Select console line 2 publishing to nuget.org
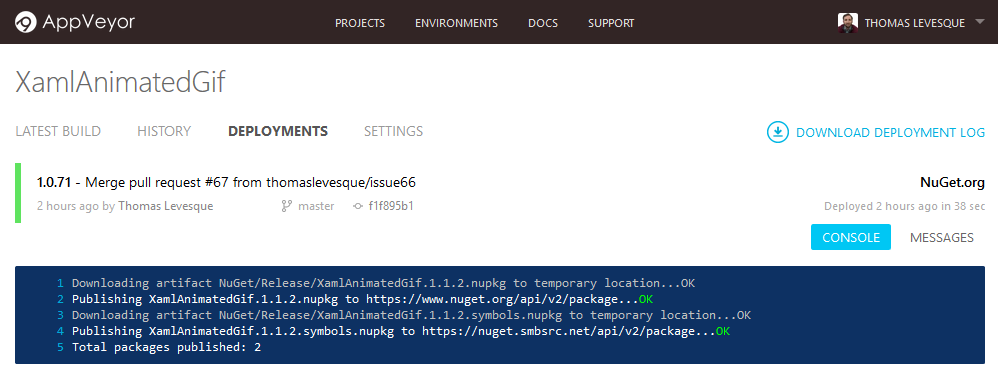The image size is (998, 379). (363, 299)
